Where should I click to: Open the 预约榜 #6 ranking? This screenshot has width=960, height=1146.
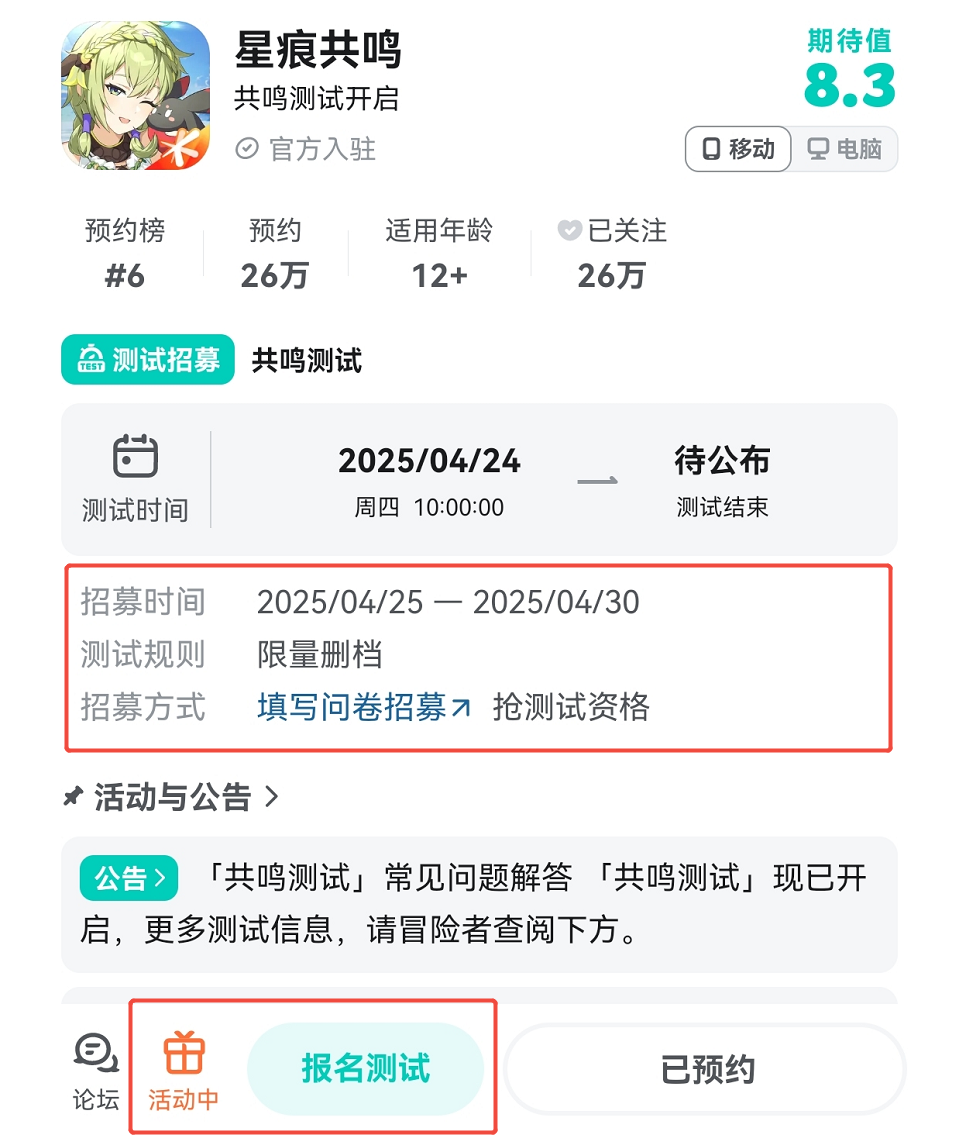pos(125,254)
